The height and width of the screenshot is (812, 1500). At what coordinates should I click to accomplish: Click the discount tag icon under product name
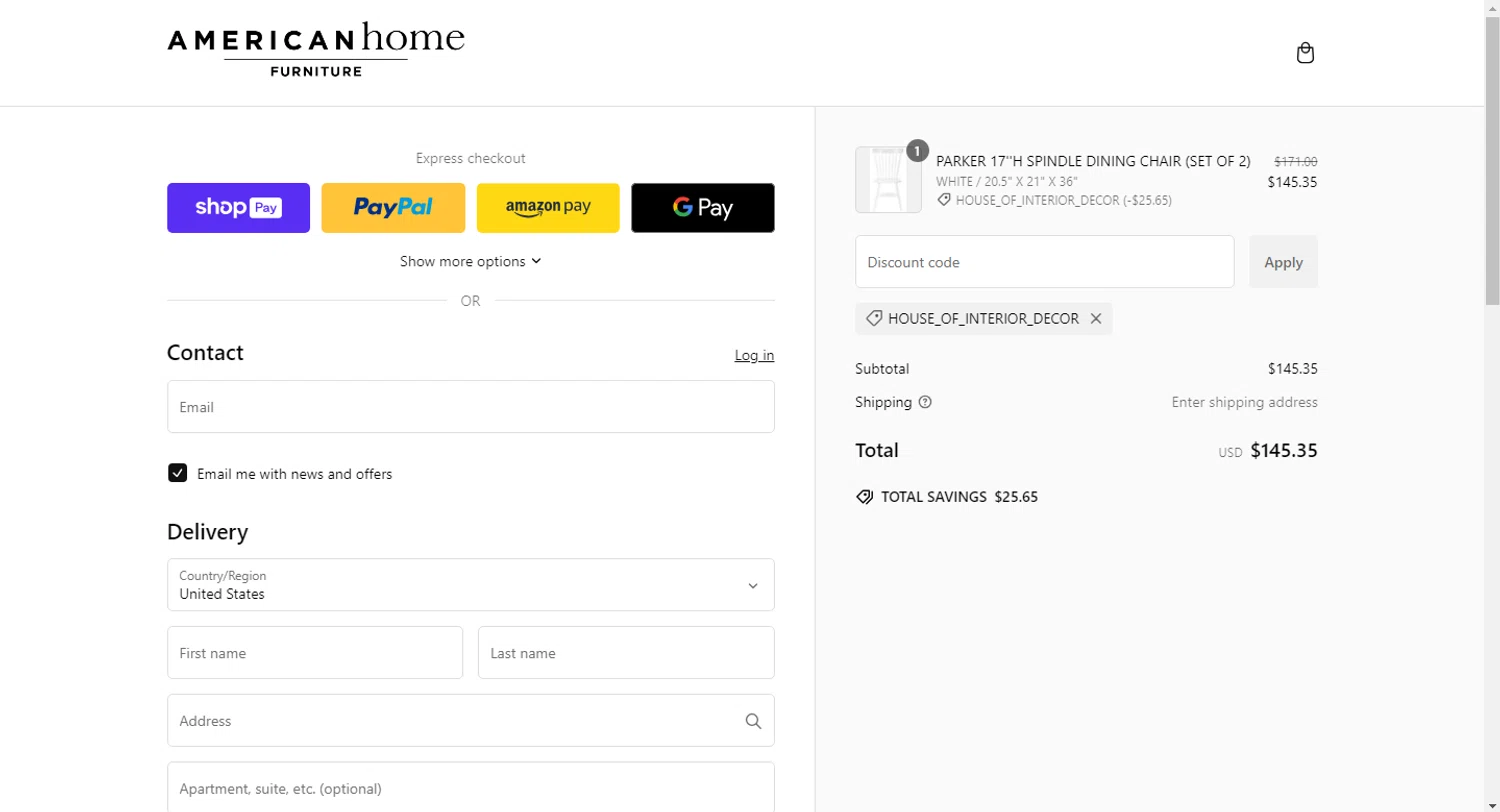tap(944, 200)
